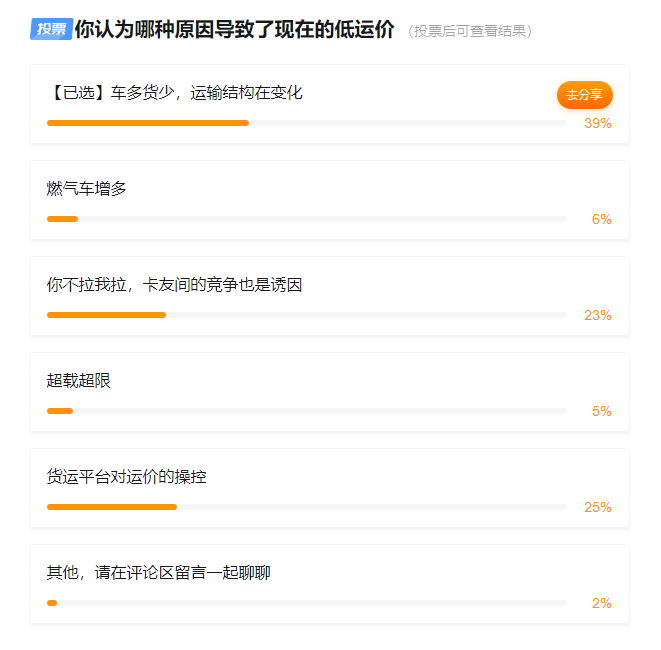
Task: Click the 2% percentage label
Action: coord(602,604)
